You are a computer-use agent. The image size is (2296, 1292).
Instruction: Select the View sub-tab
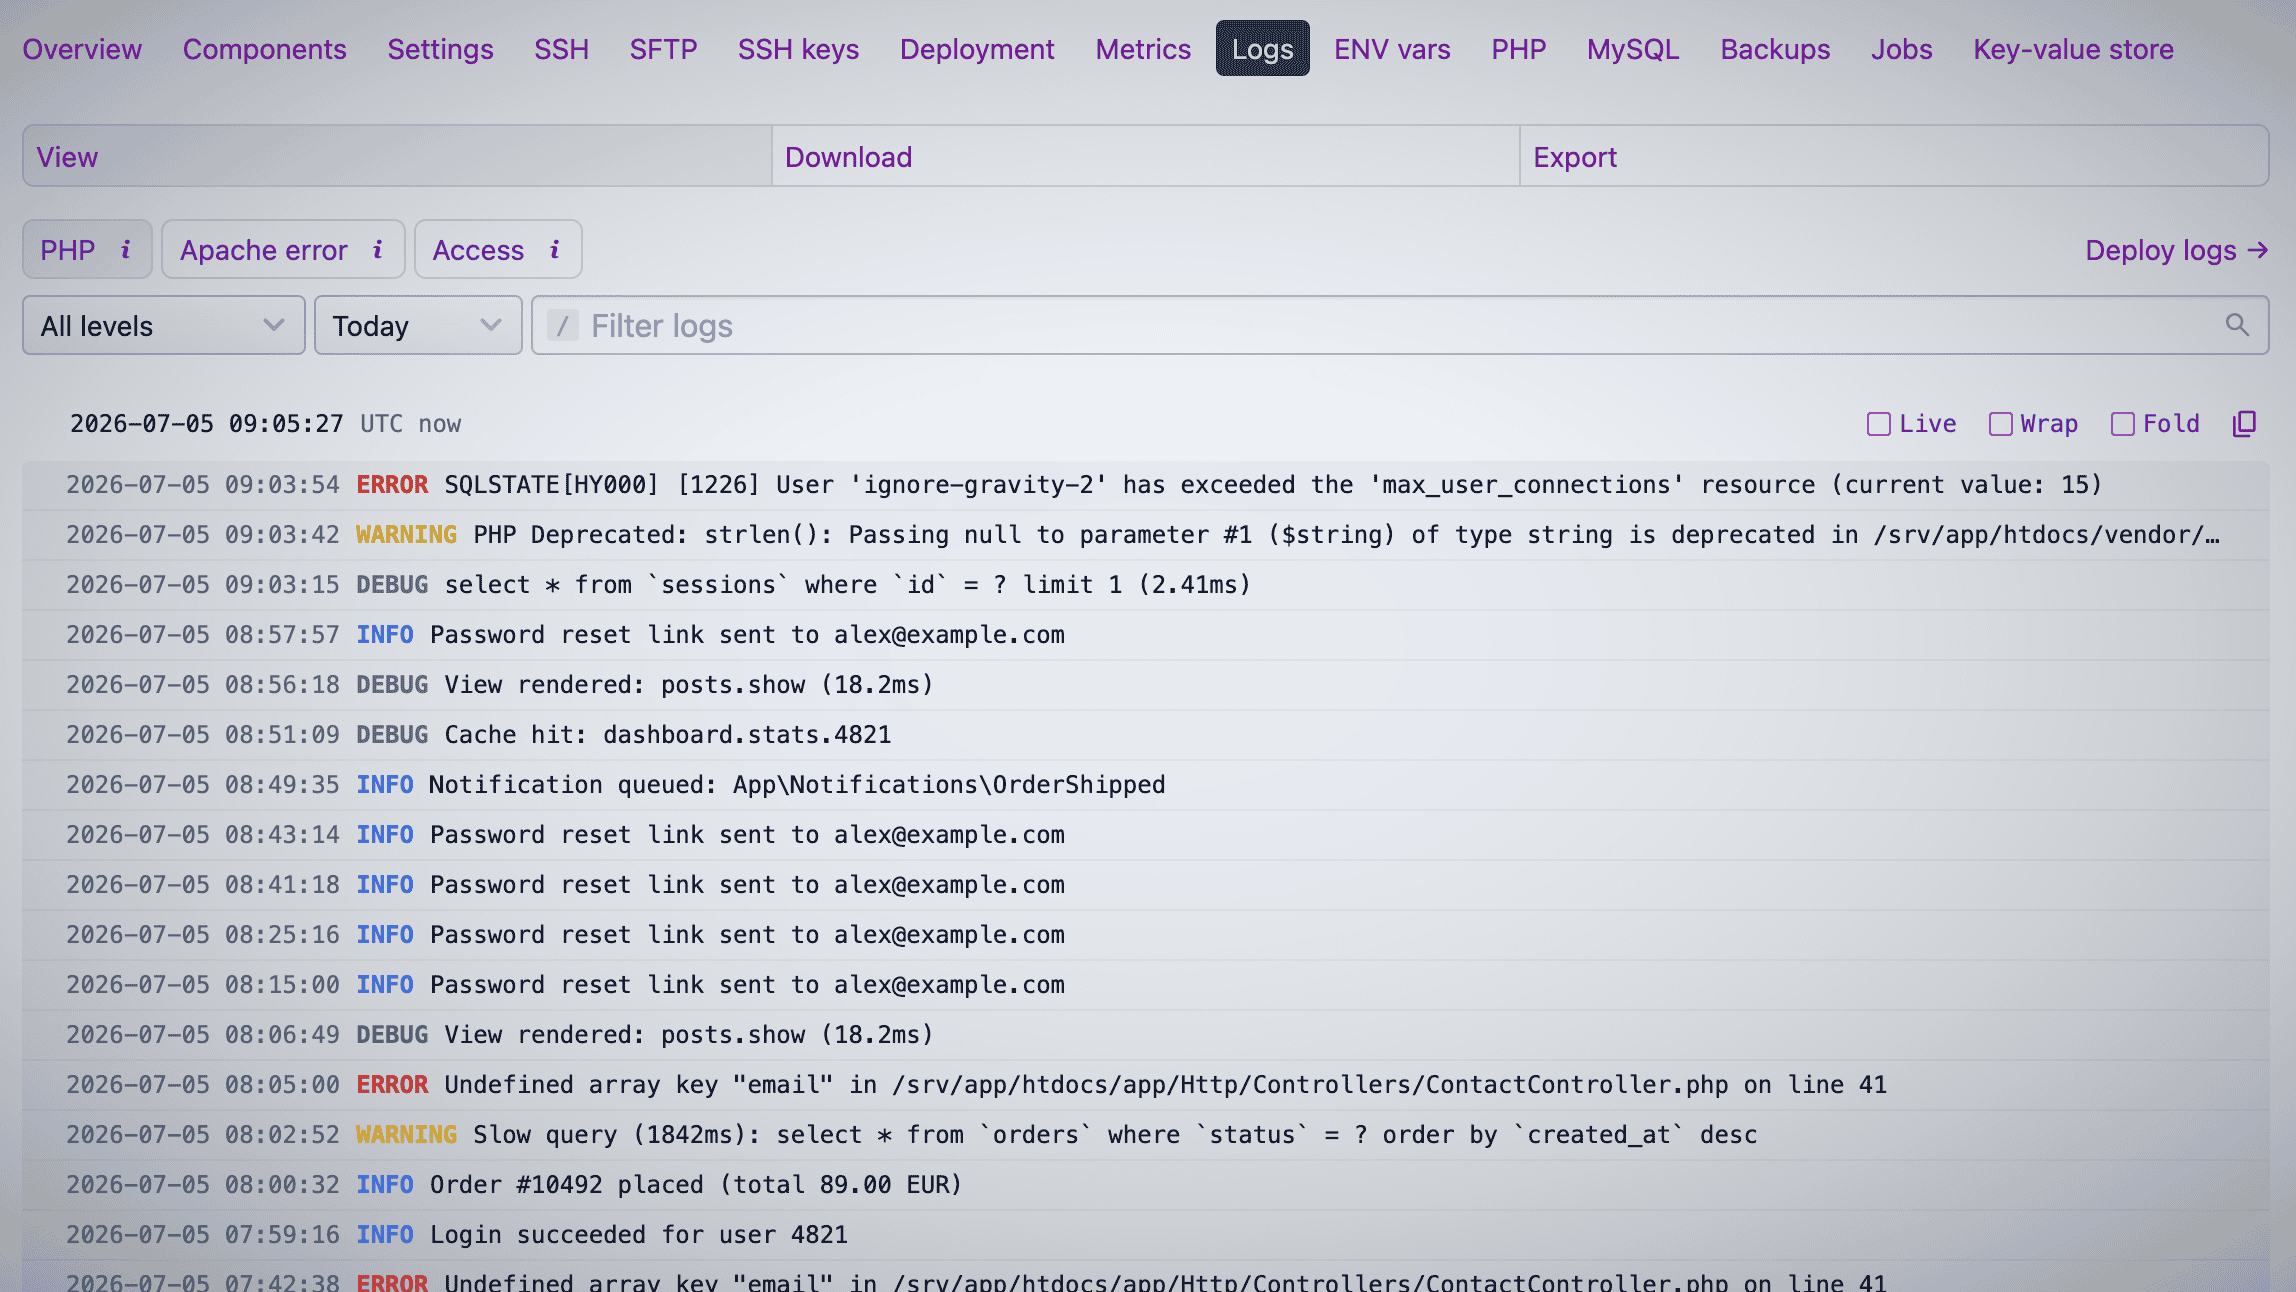(x=397, y=156)
